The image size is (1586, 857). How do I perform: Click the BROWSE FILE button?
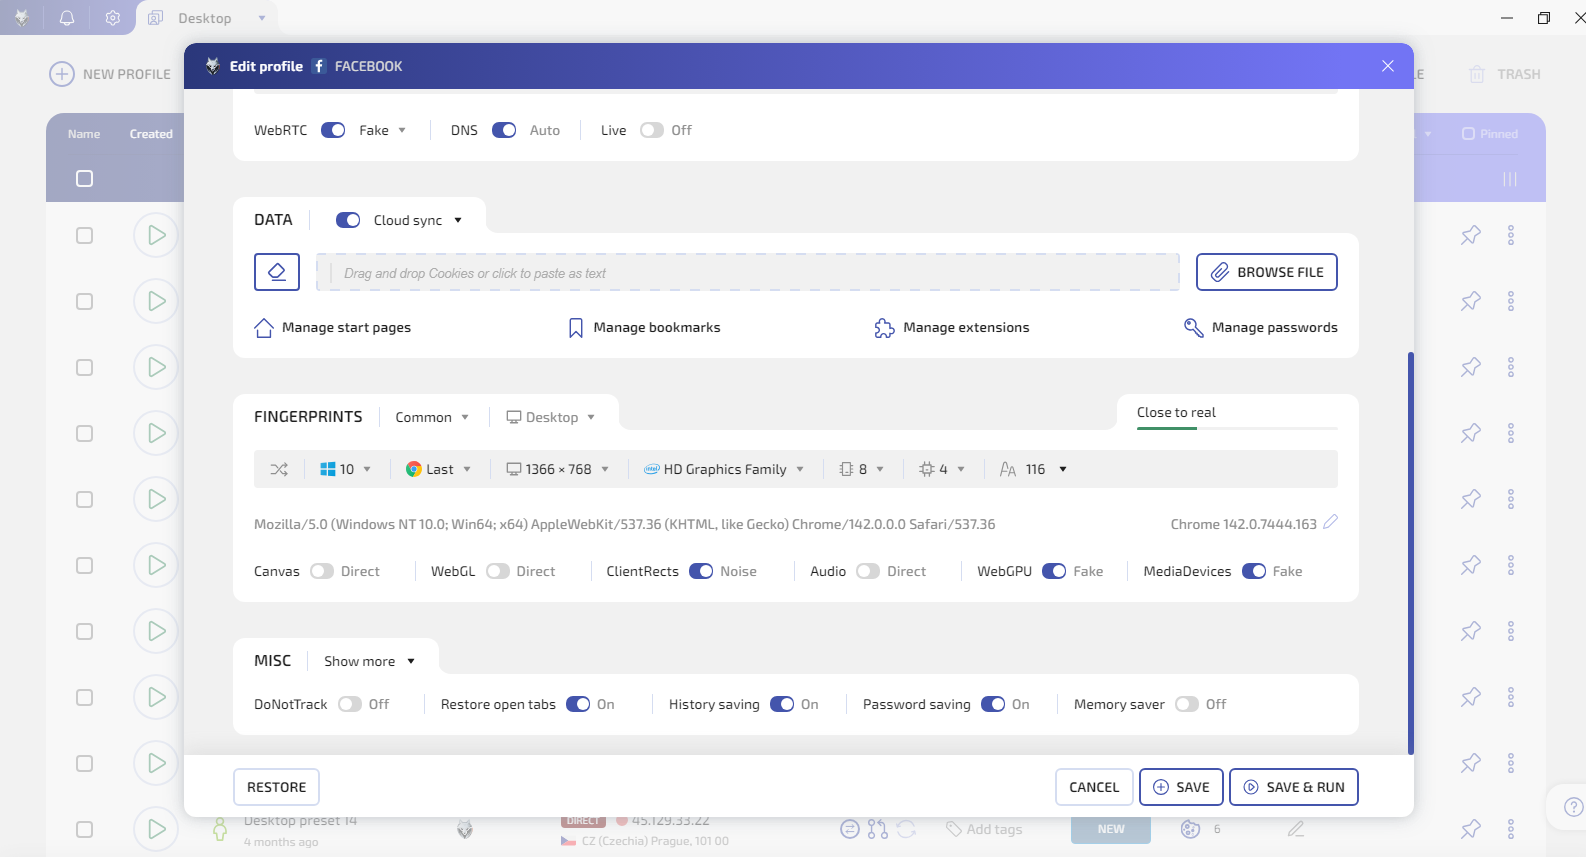pyautogui.click(x=1267, y=272)
